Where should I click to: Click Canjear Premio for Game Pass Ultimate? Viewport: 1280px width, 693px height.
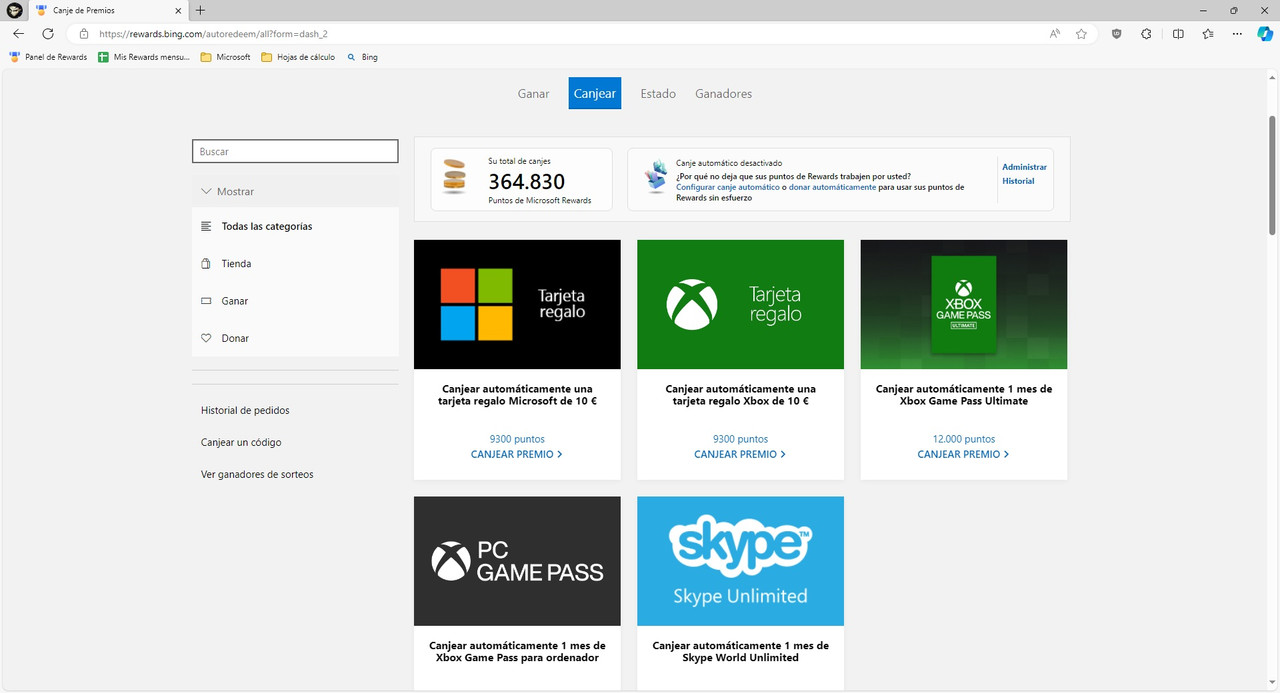point(964,454)
